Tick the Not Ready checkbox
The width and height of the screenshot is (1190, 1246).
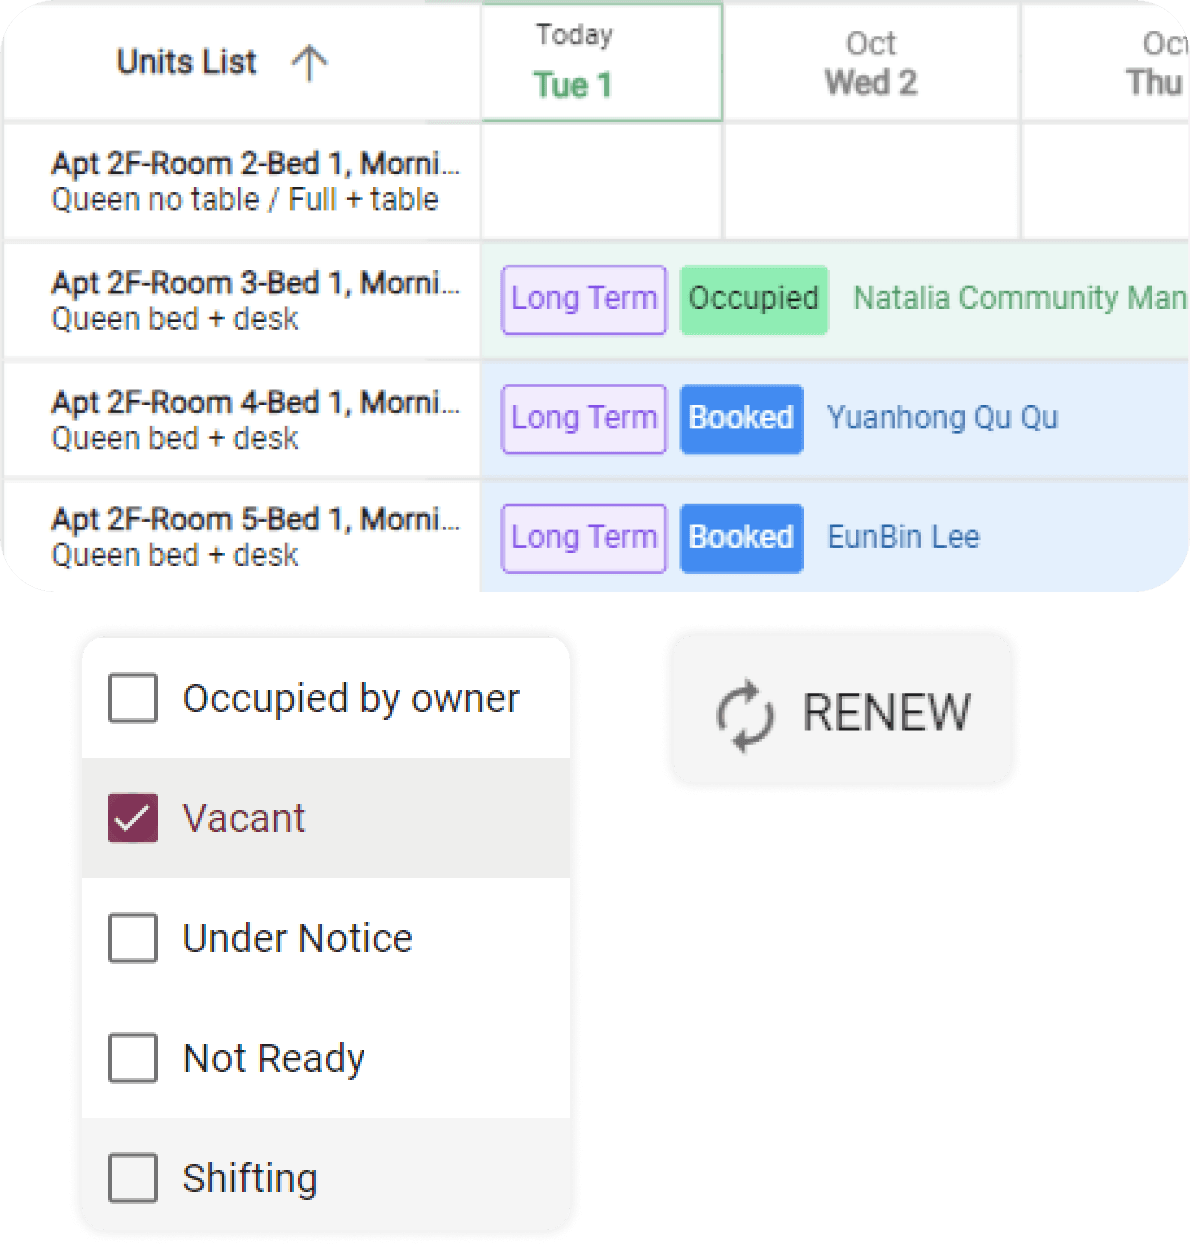point(133,1058)
